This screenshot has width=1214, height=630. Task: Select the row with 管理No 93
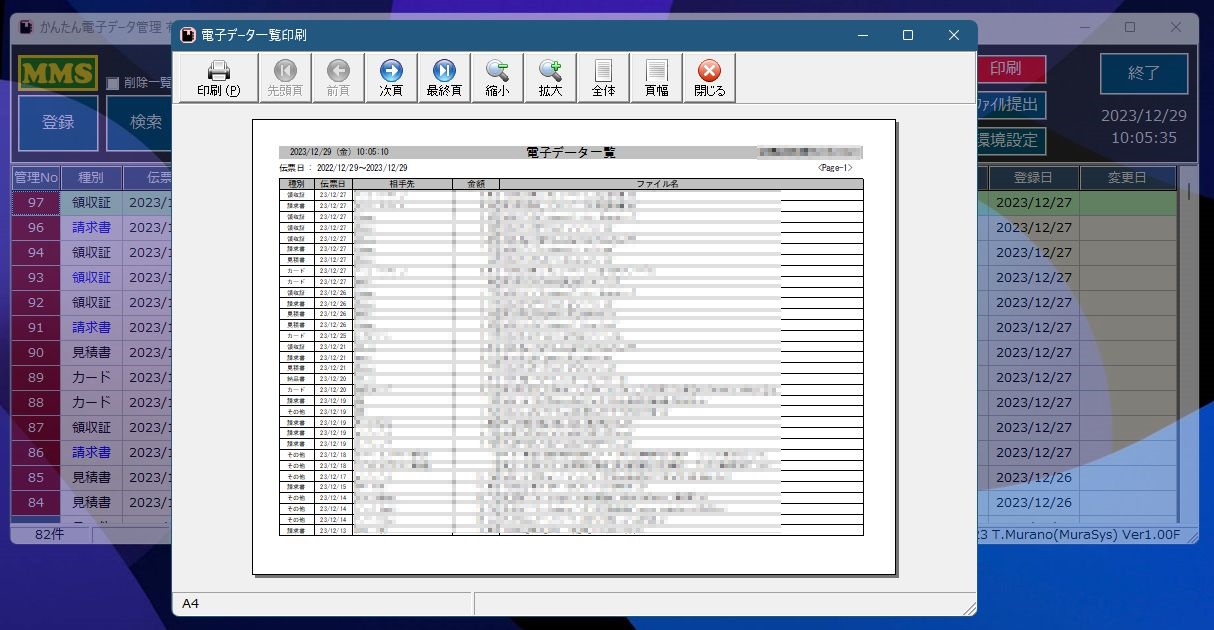point(35,278)
